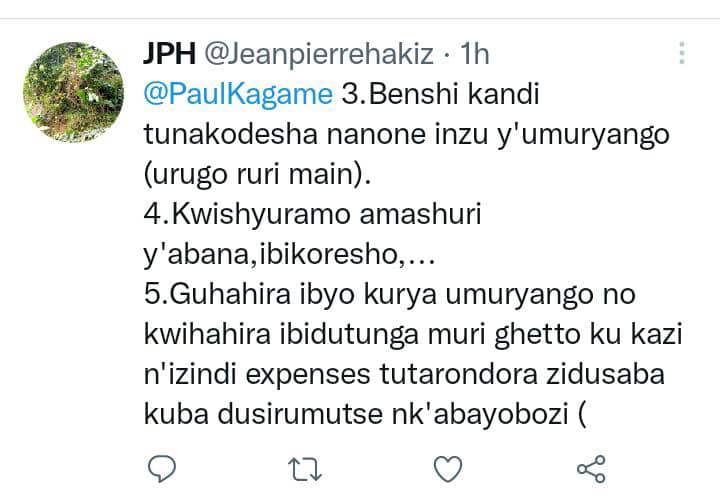Visit the @PaulKagame mention link
Screen dimensions: 720x501
tap(238, 94)
